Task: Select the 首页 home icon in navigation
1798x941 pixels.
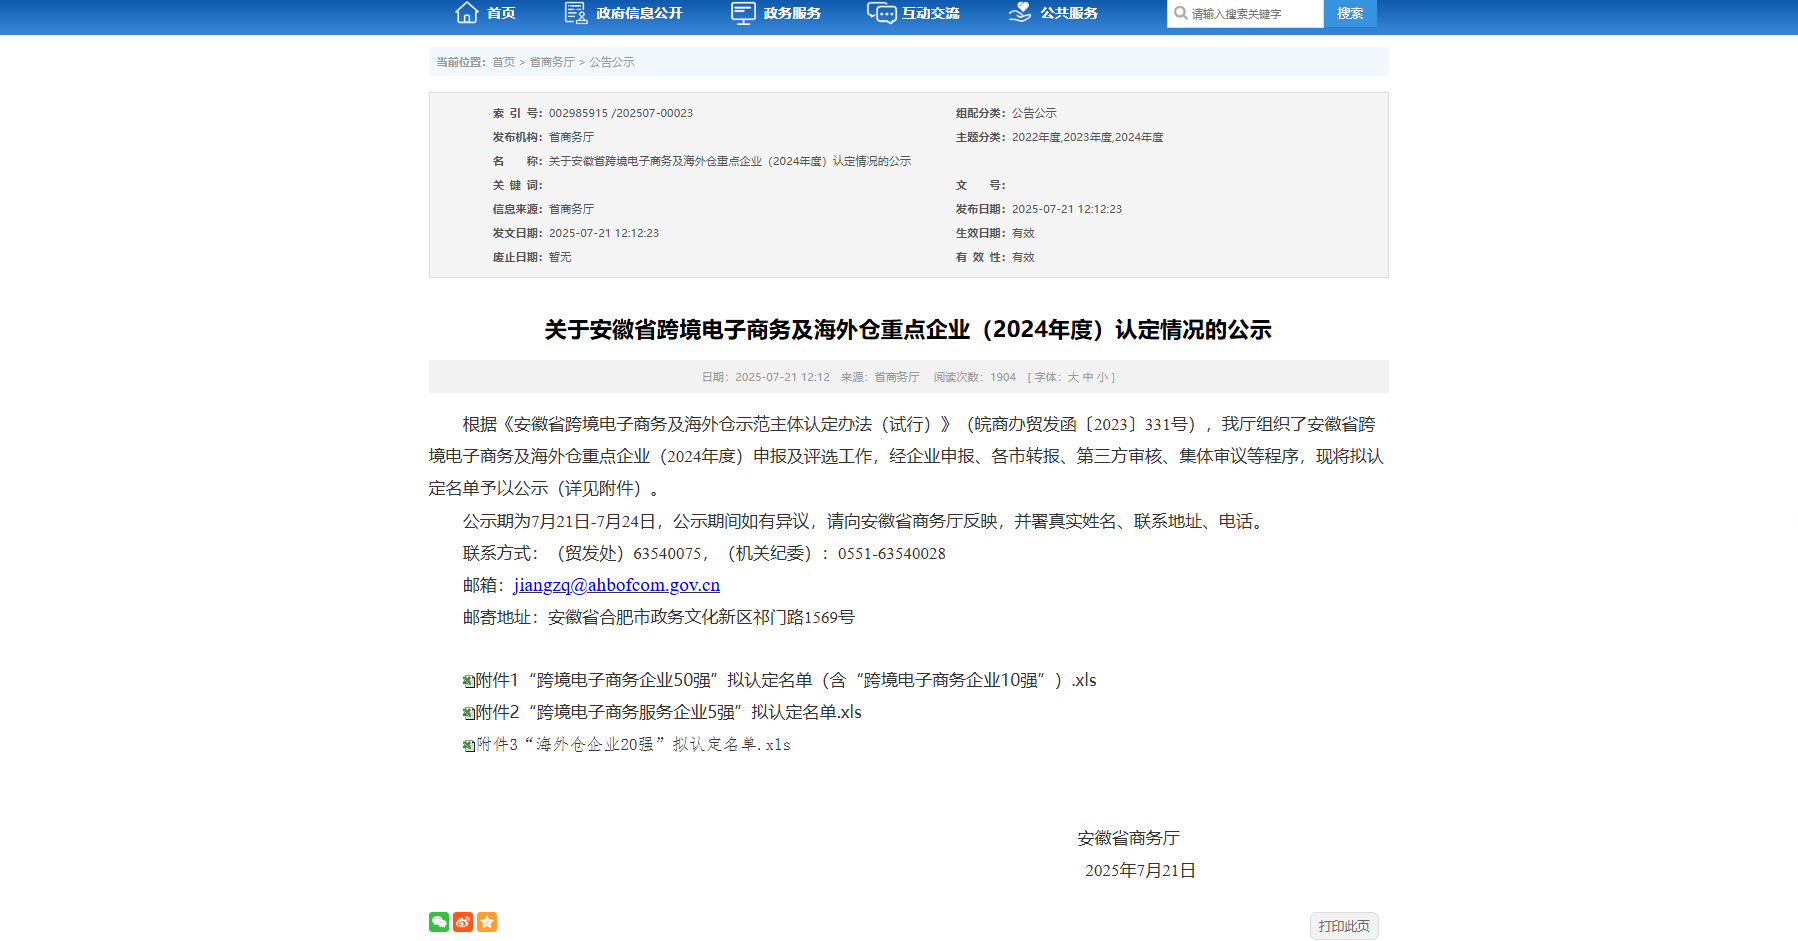Action: [x=466, y=11]
